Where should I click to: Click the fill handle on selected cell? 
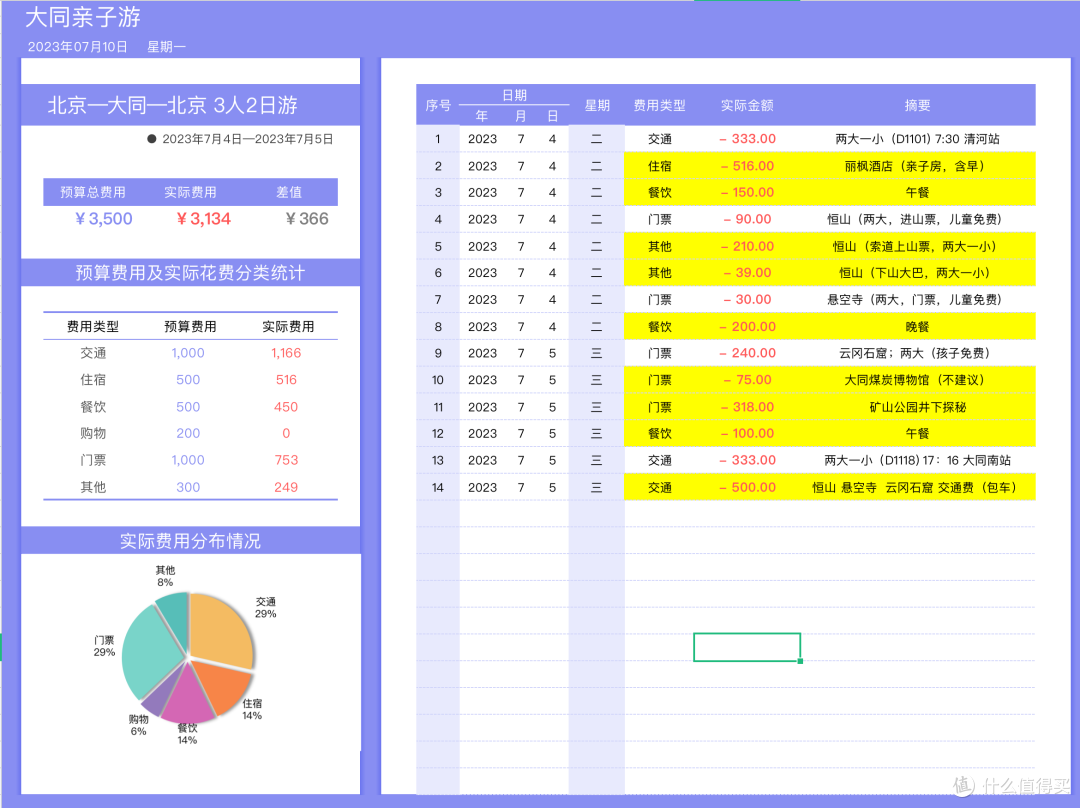pyautogui.click(x=800, y=661)
